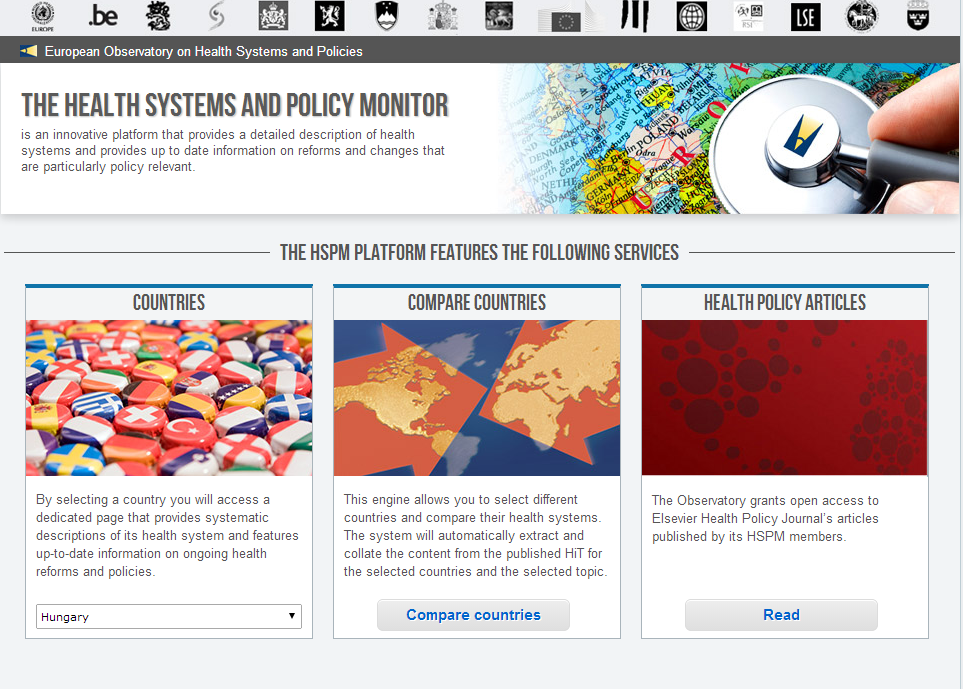This screenshot has width=963, height=689.
Task: Click the Netherlands royal coat of arms logo
Action: 273,16
